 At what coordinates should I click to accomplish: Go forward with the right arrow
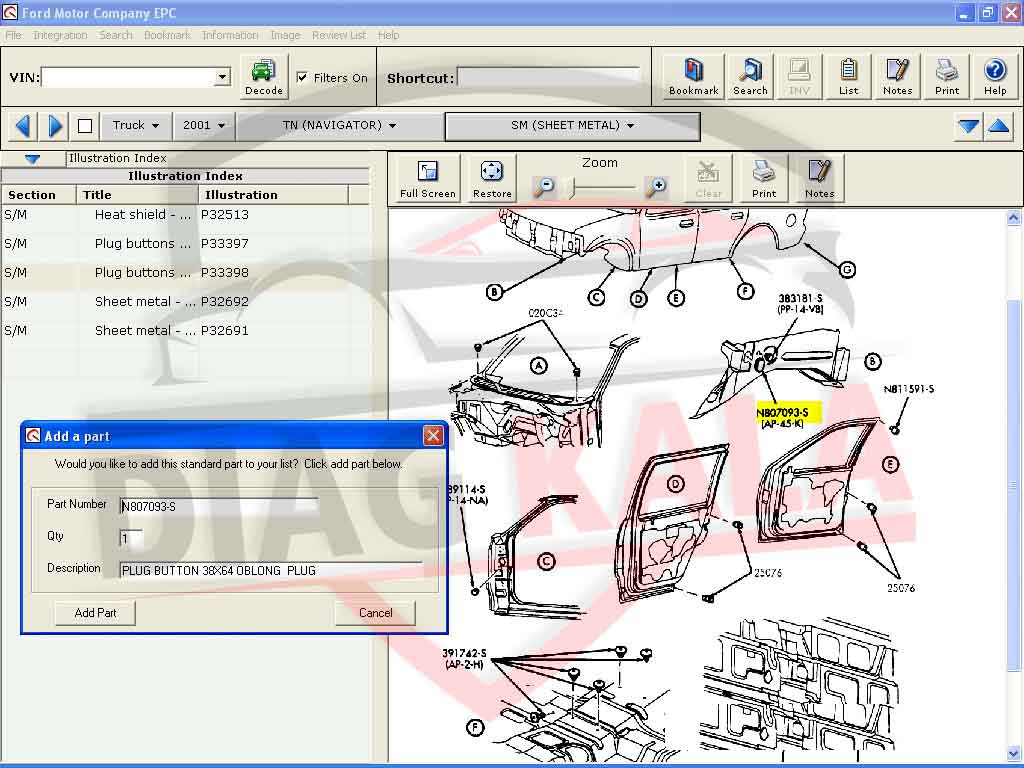pyautogui.click(x=56, y=125)
